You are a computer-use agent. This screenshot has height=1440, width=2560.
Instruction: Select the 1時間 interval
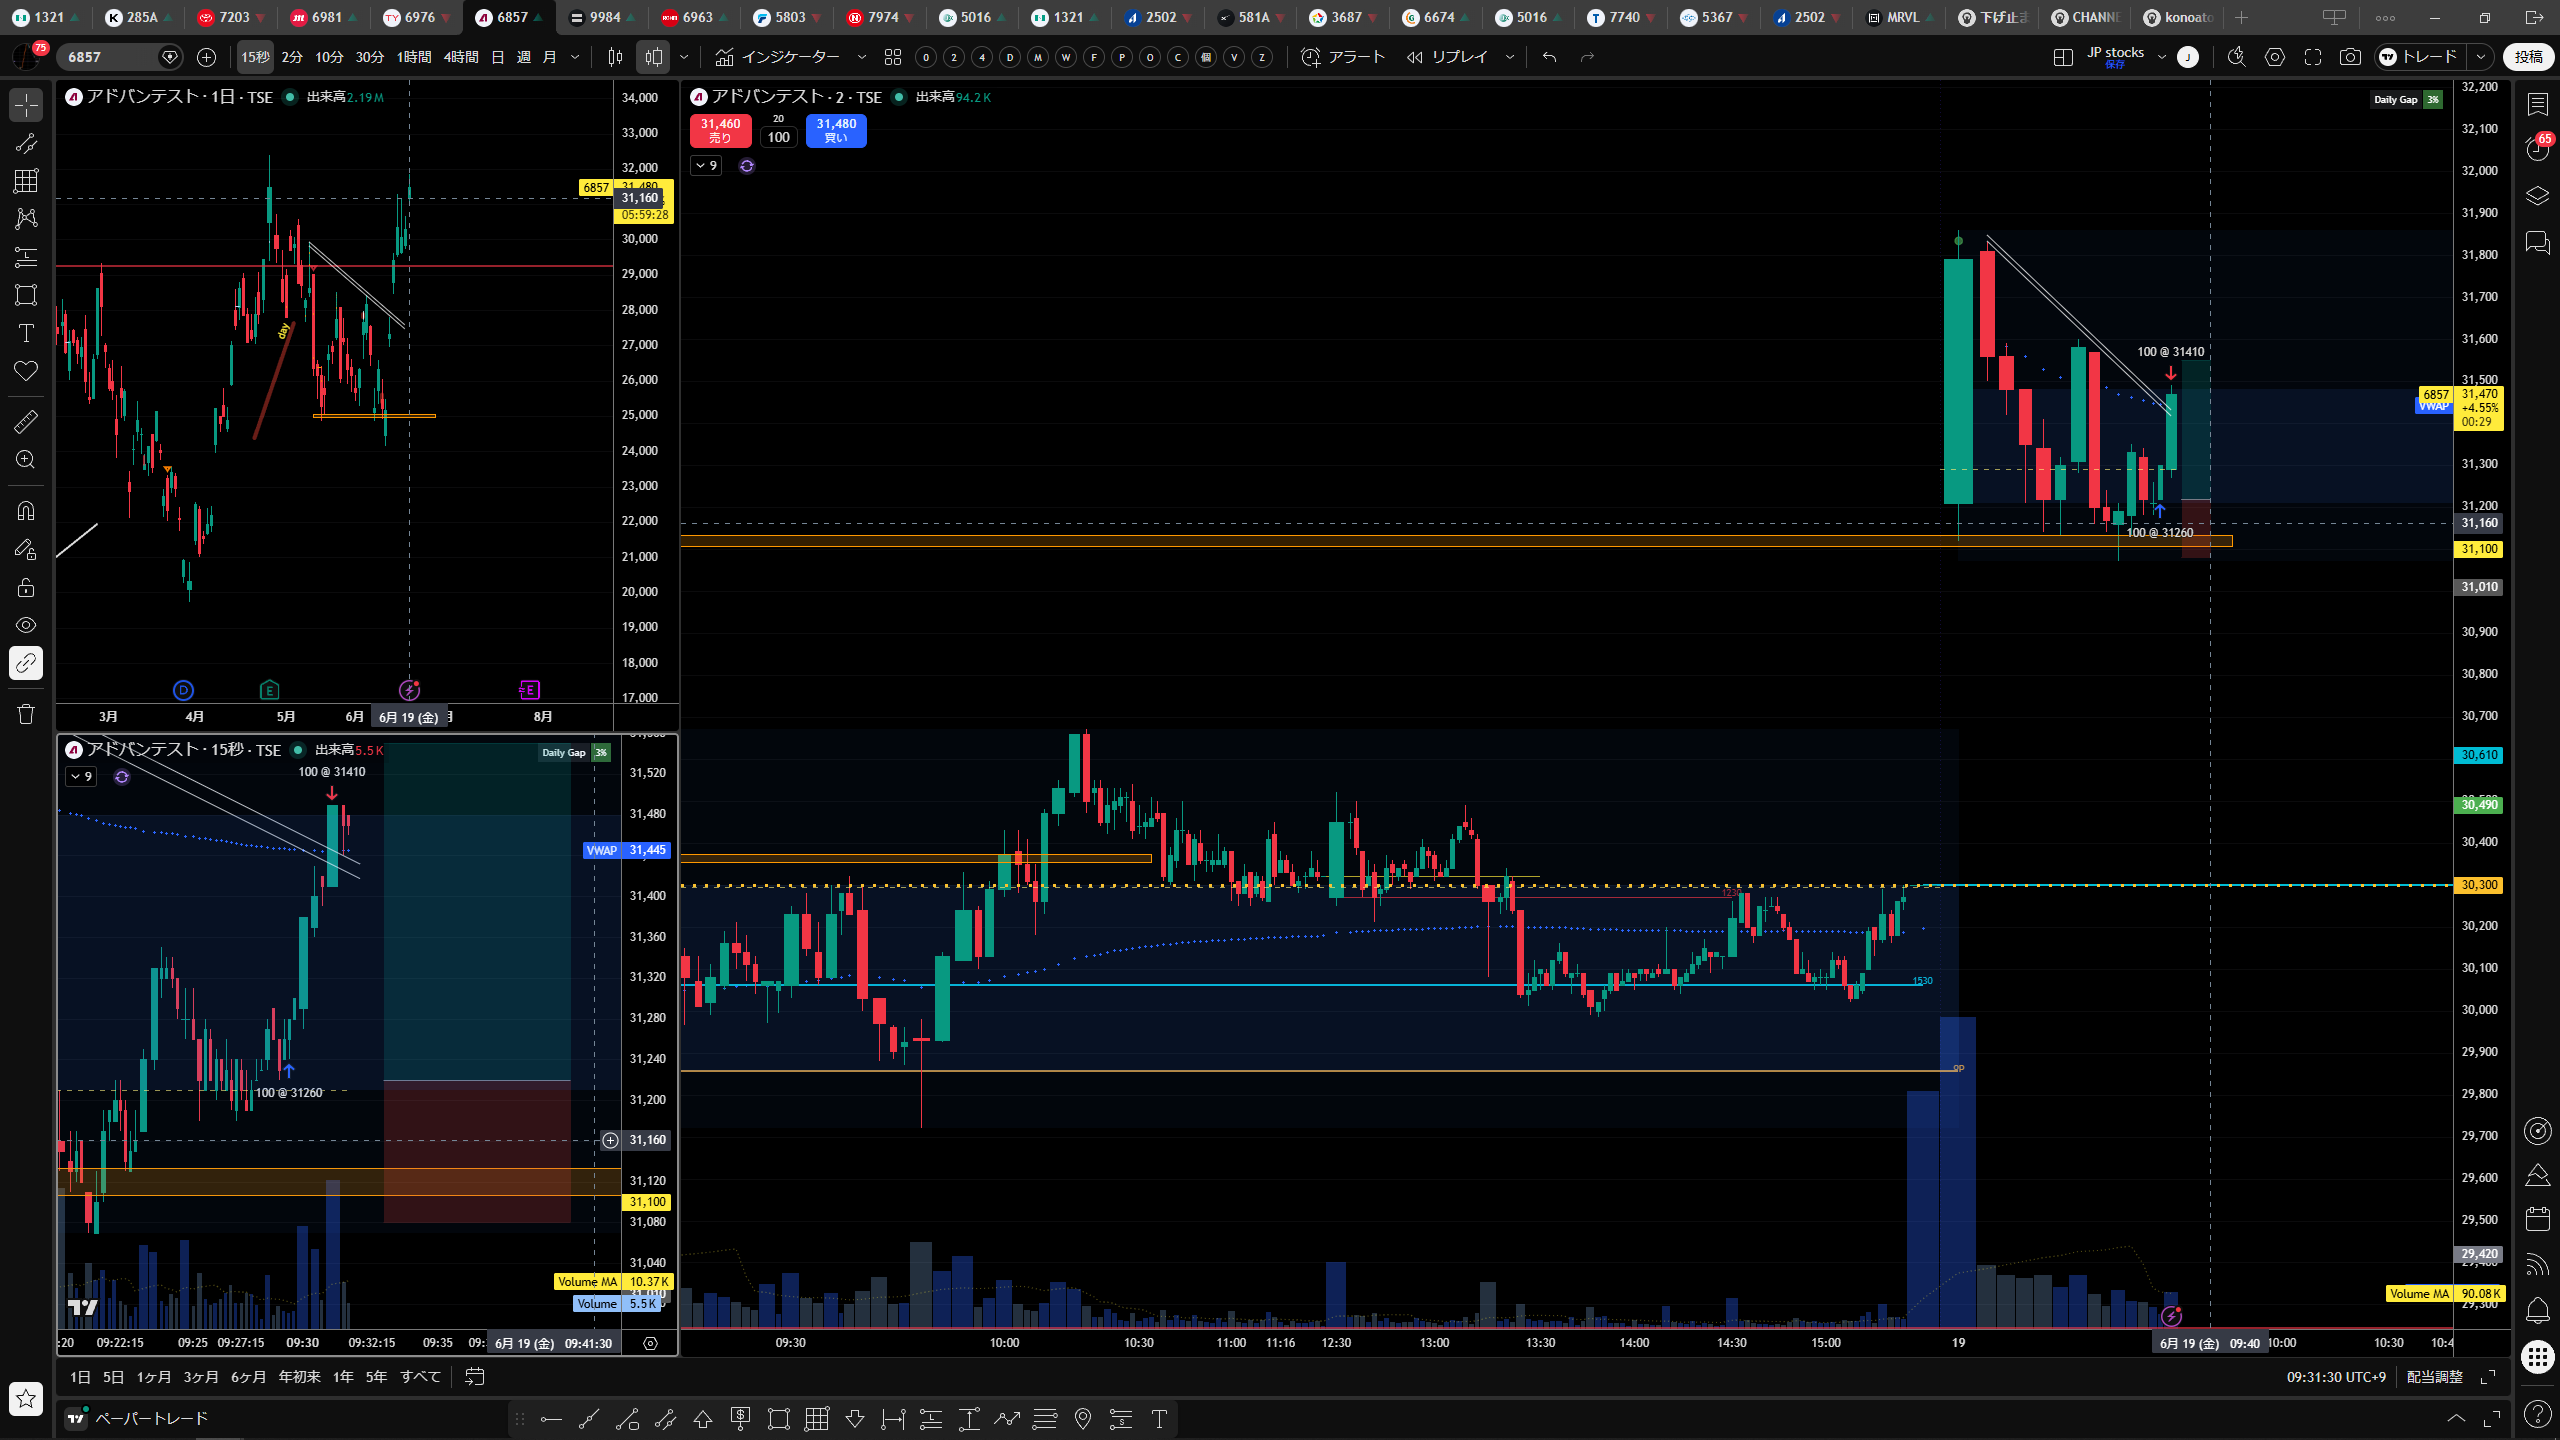tap(414, 57)
